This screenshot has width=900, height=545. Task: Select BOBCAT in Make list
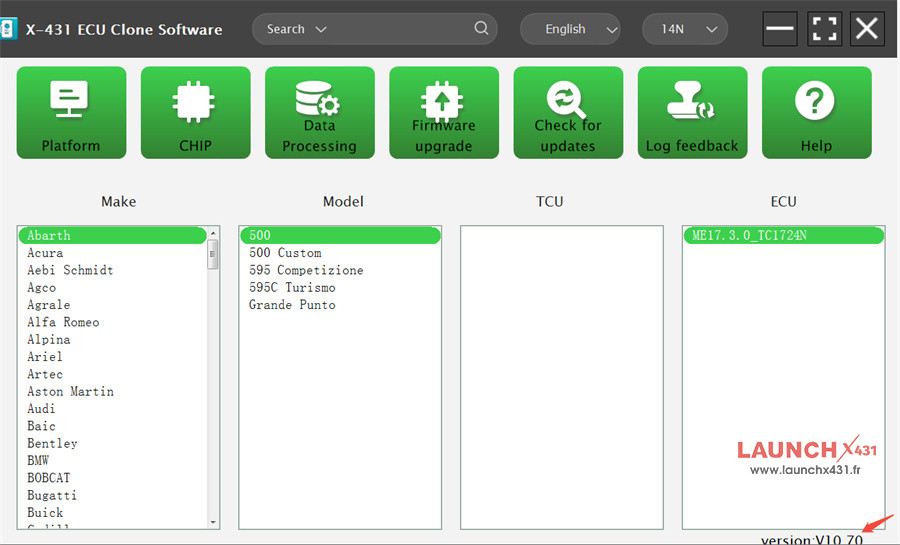point(112,478)
